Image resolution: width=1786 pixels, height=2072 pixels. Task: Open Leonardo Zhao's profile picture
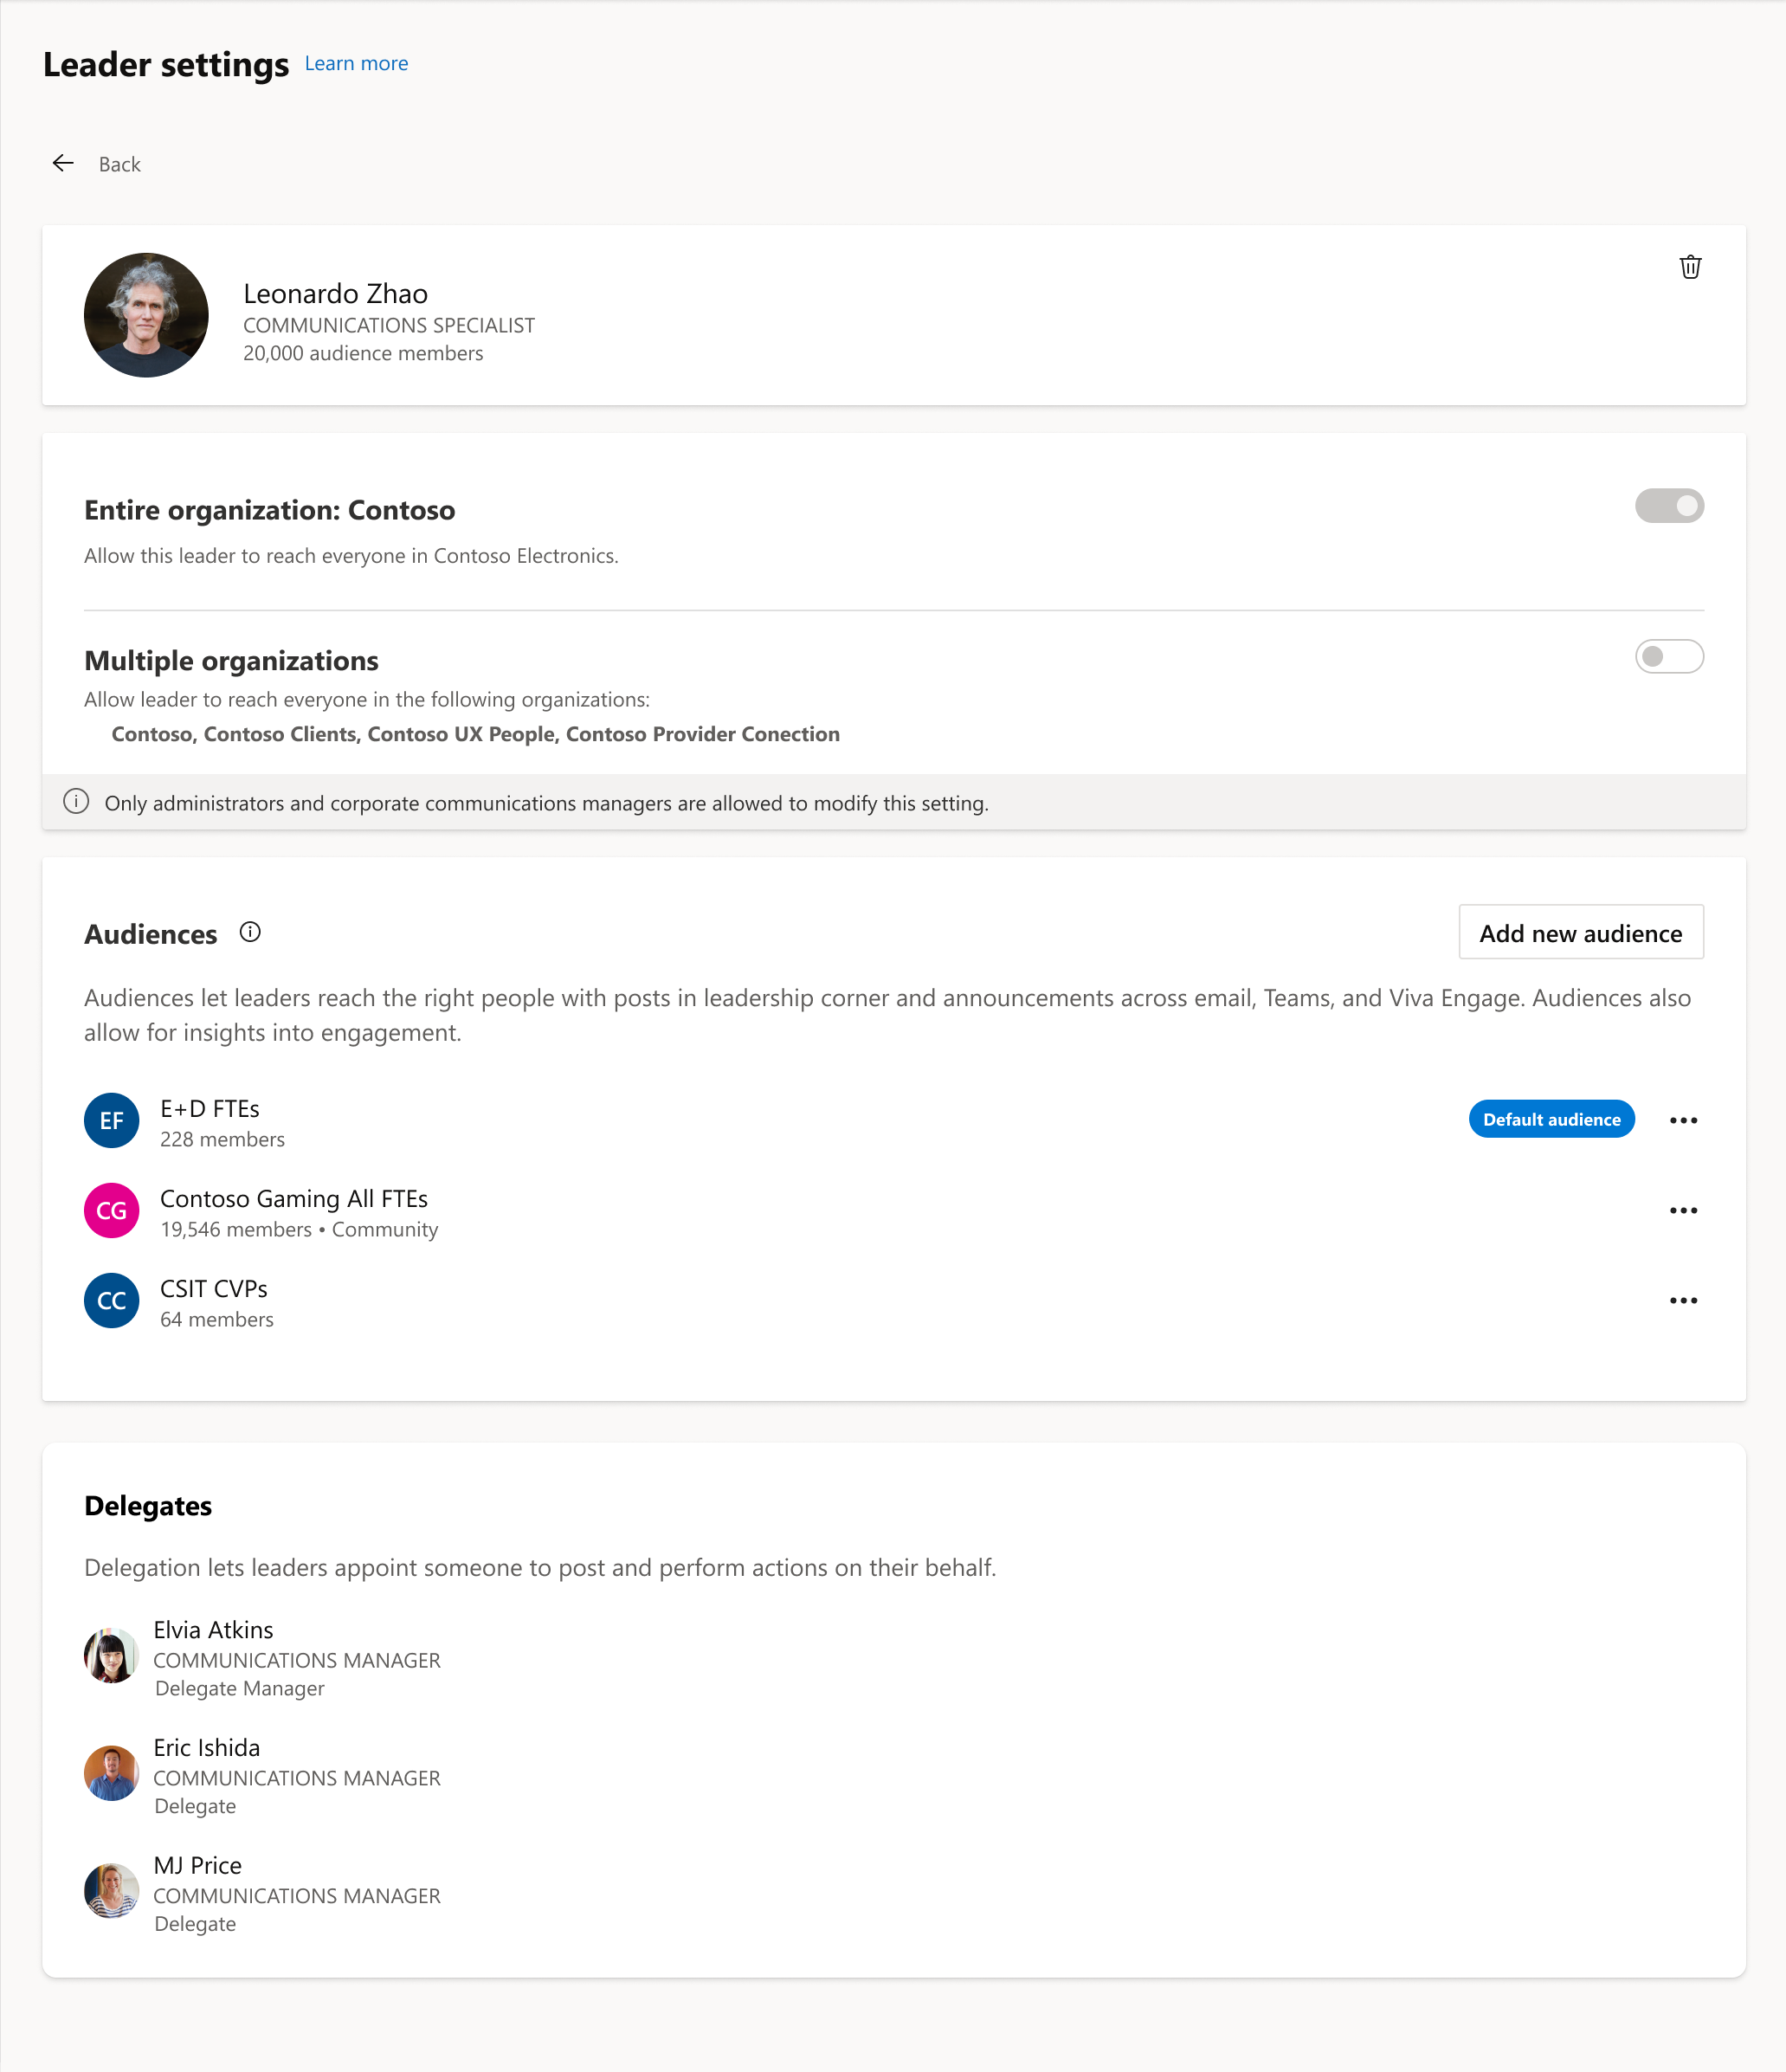click(x=146, y=314)
